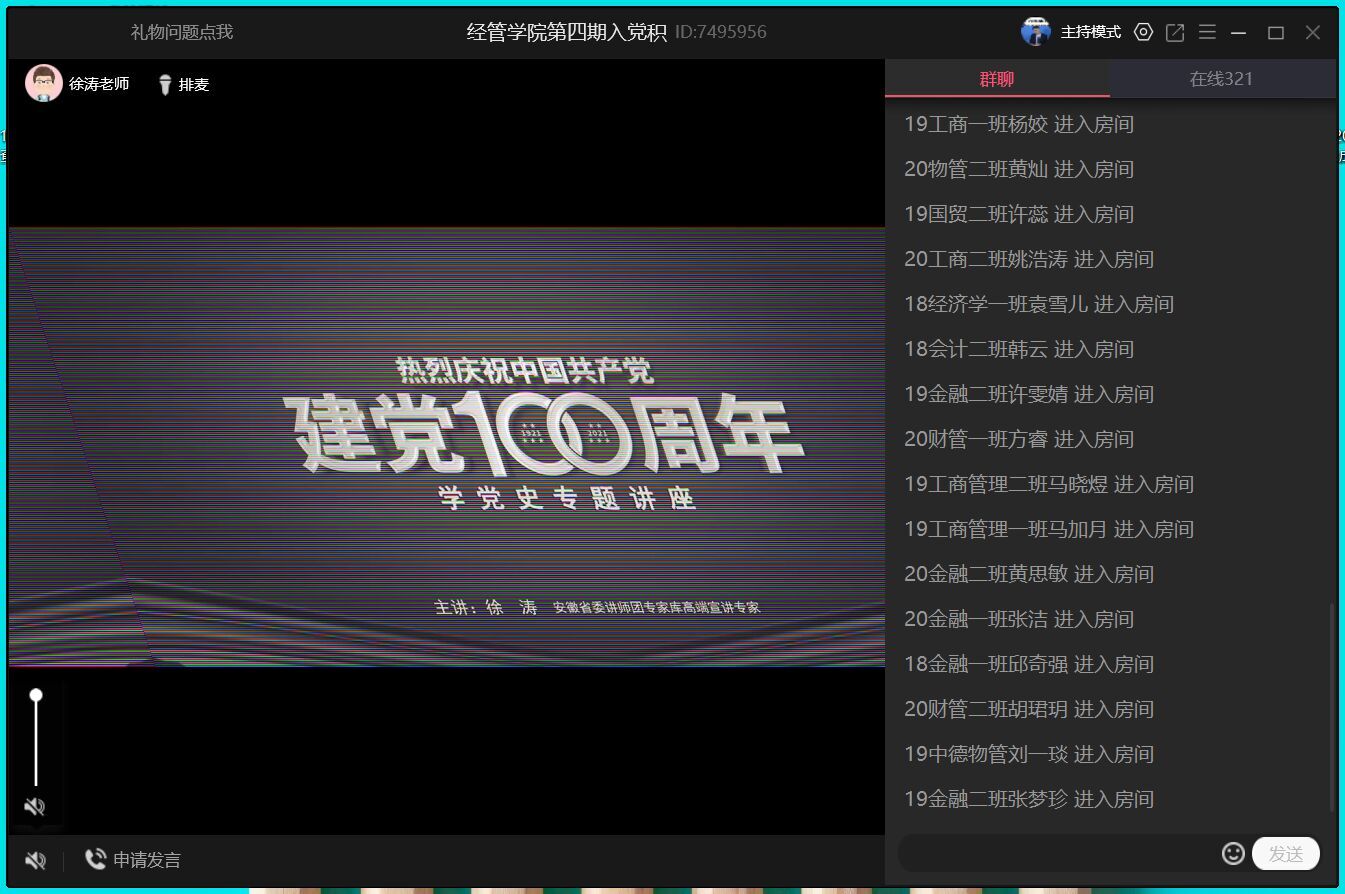Open the hamburger menu in title bar
This screenshot has height=894, width=1345.
coord(1207,32)
